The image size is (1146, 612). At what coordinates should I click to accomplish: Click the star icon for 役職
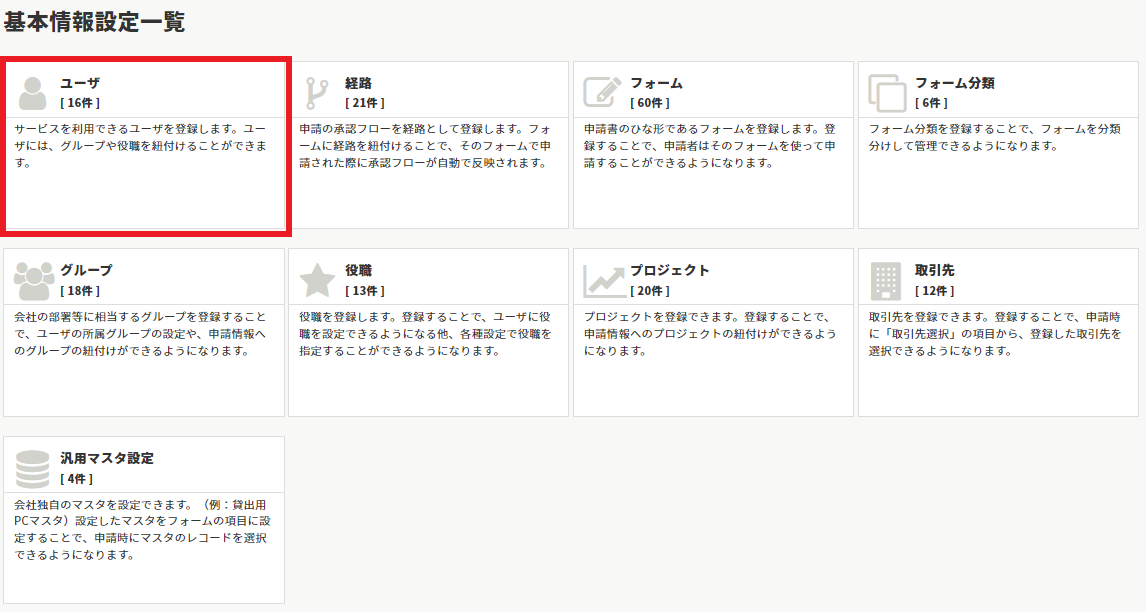coord(317,280)
